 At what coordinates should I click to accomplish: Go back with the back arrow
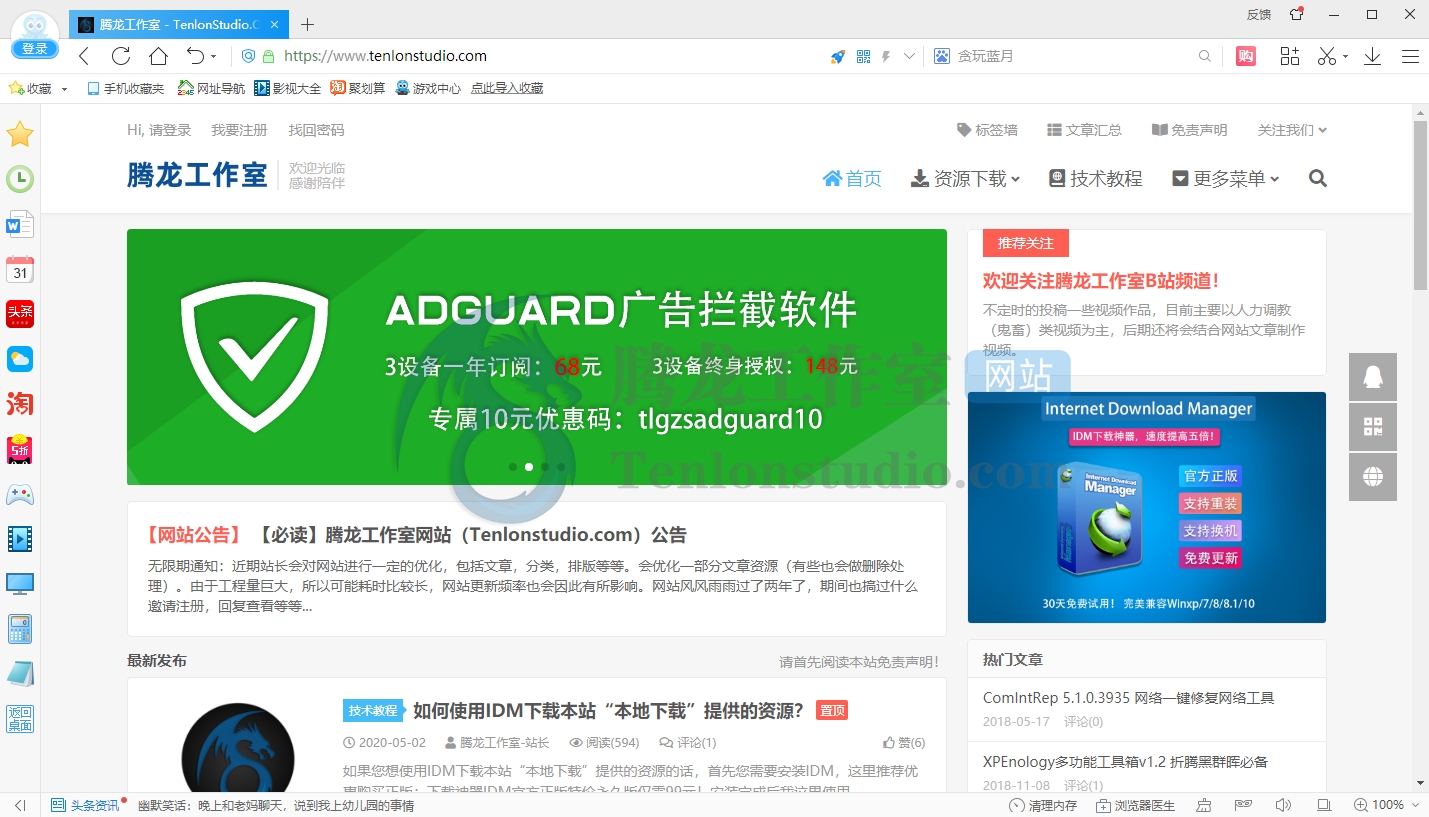(84, 56)
